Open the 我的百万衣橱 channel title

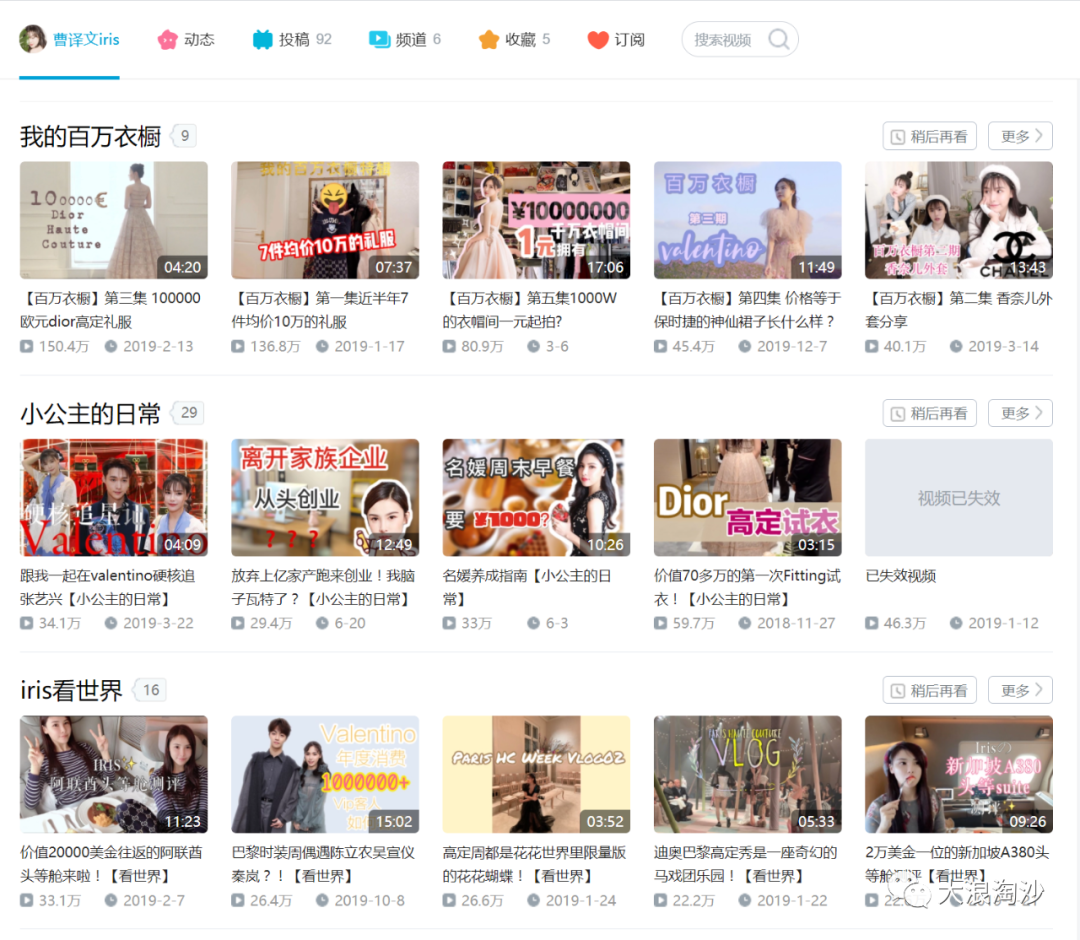[90, 136]
